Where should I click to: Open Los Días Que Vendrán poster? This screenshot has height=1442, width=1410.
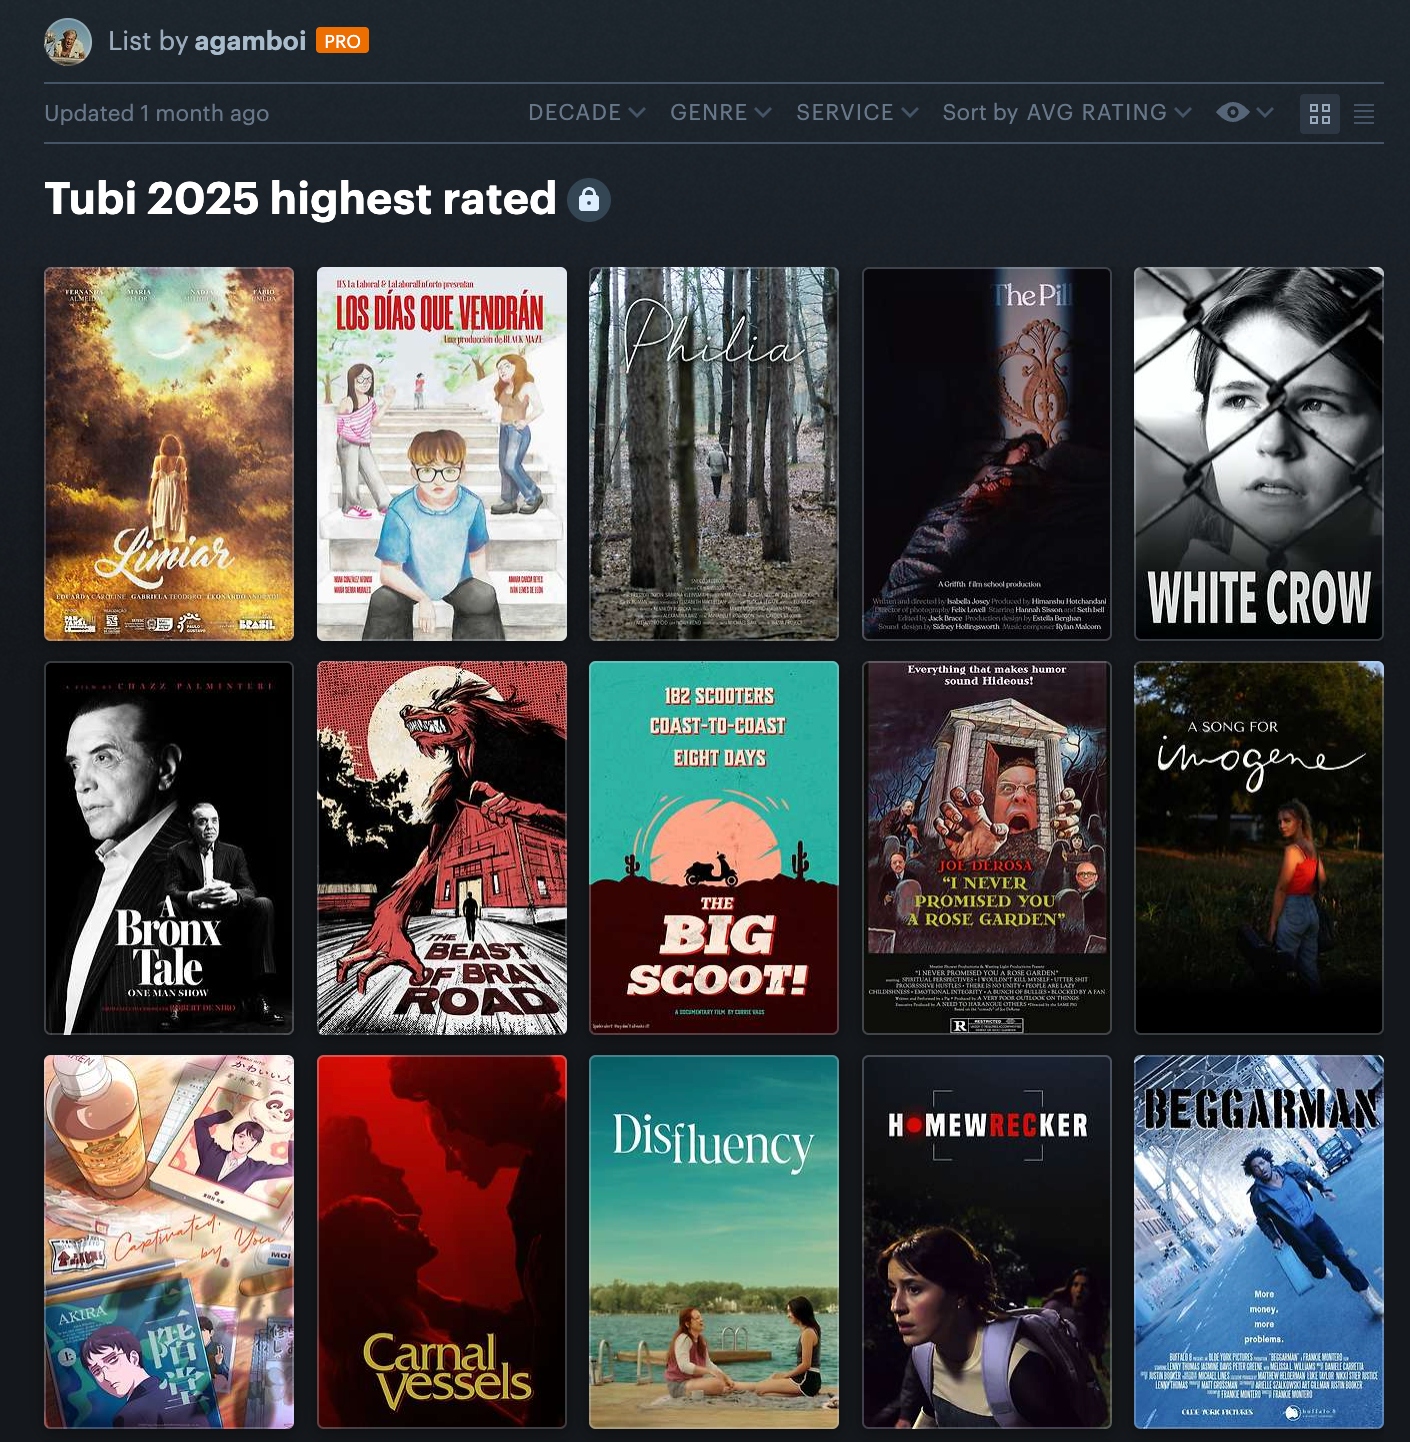[442, 454]
